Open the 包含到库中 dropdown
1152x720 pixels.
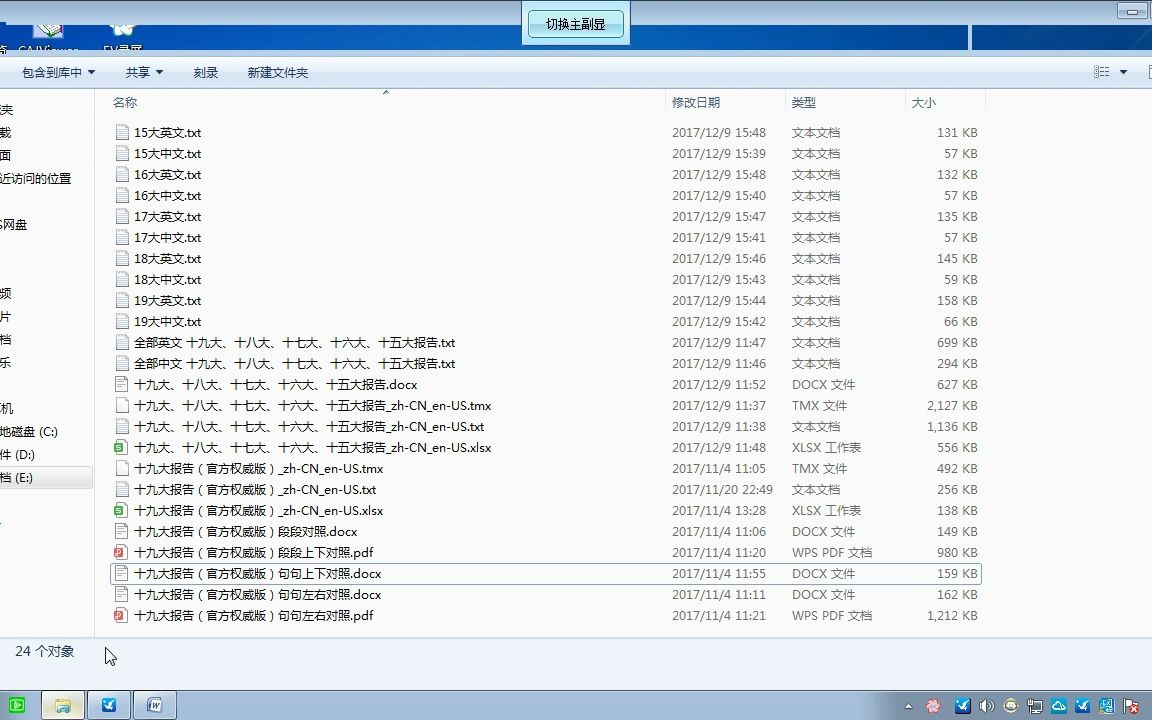tap(55, 72)
